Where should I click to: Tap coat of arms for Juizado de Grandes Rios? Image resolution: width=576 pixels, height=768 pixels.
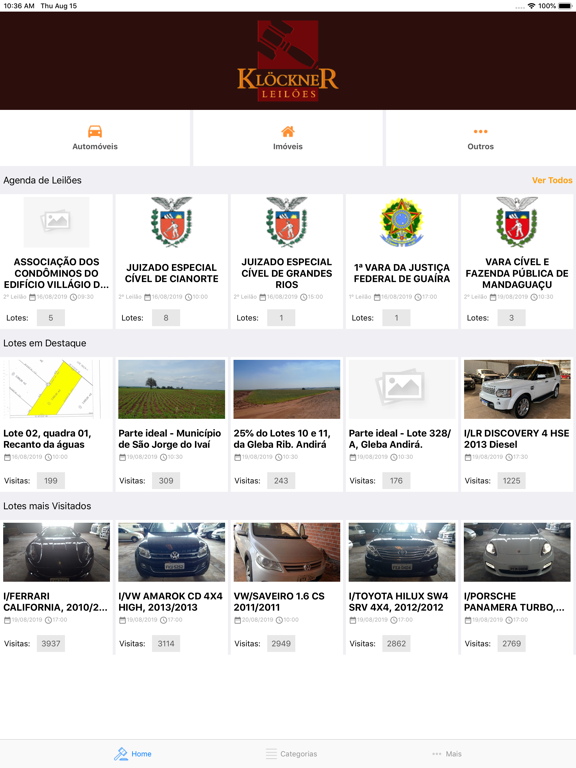[287, 222]
